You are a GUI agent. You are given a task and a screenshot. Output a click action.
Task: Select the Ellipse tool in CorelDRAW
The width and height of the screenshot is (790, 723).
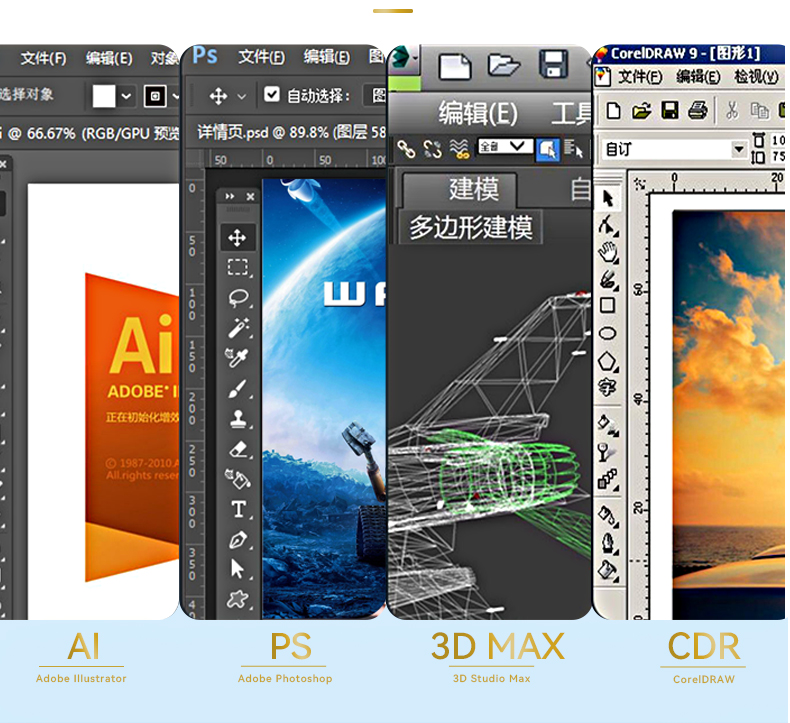(607, 333)
